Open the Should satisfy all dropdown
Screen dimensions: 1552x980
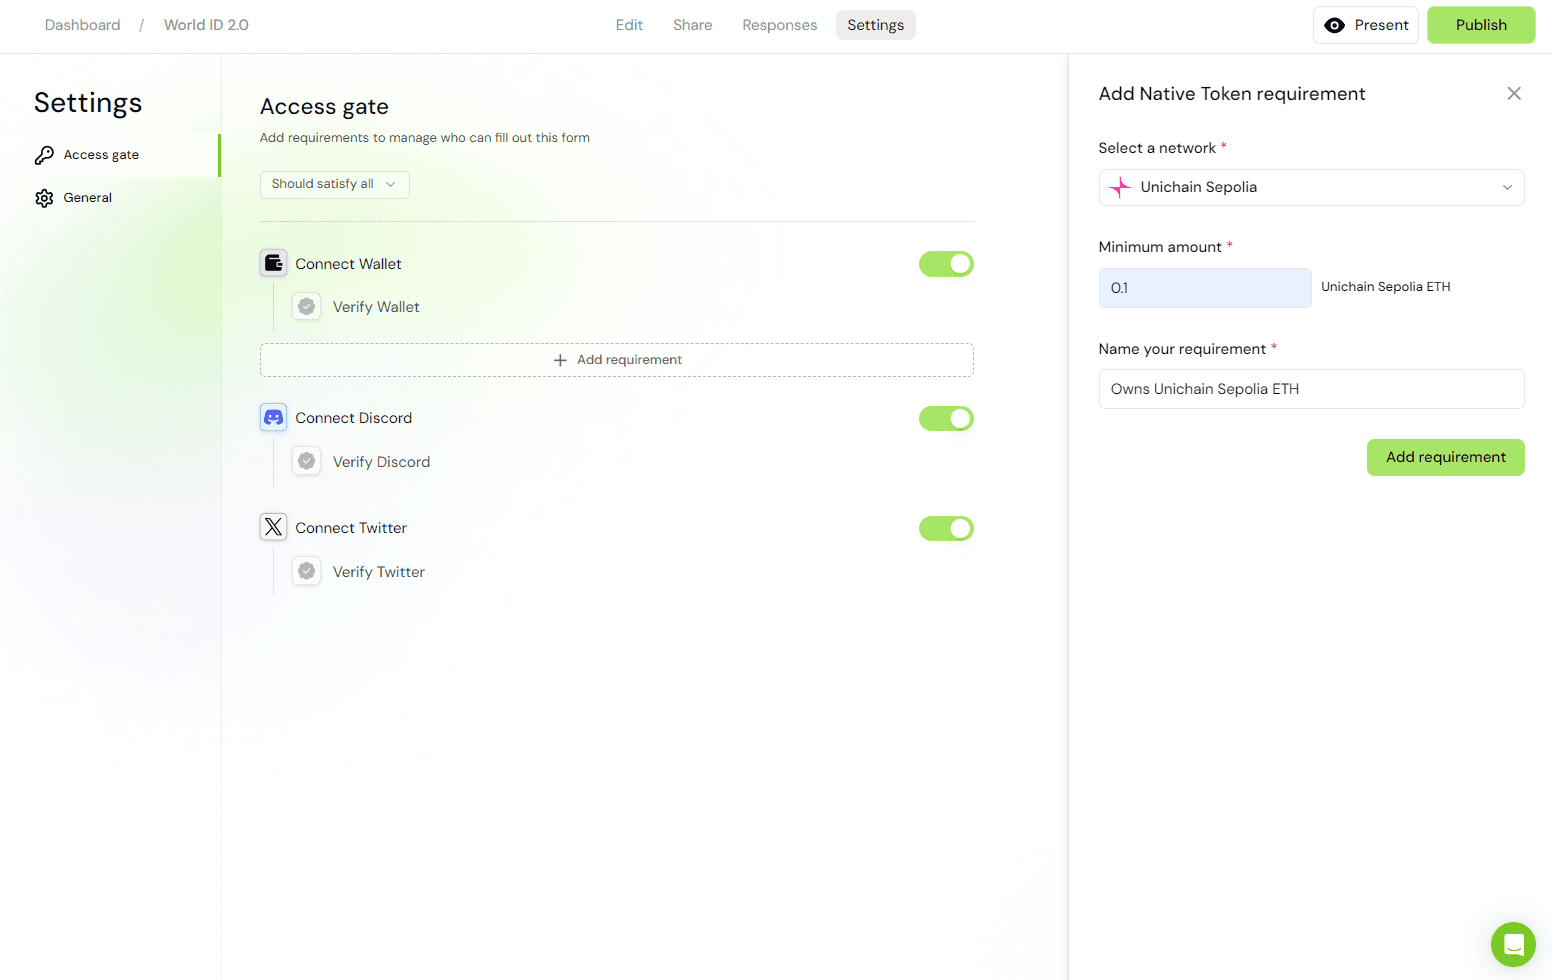[x=334, y=184]
